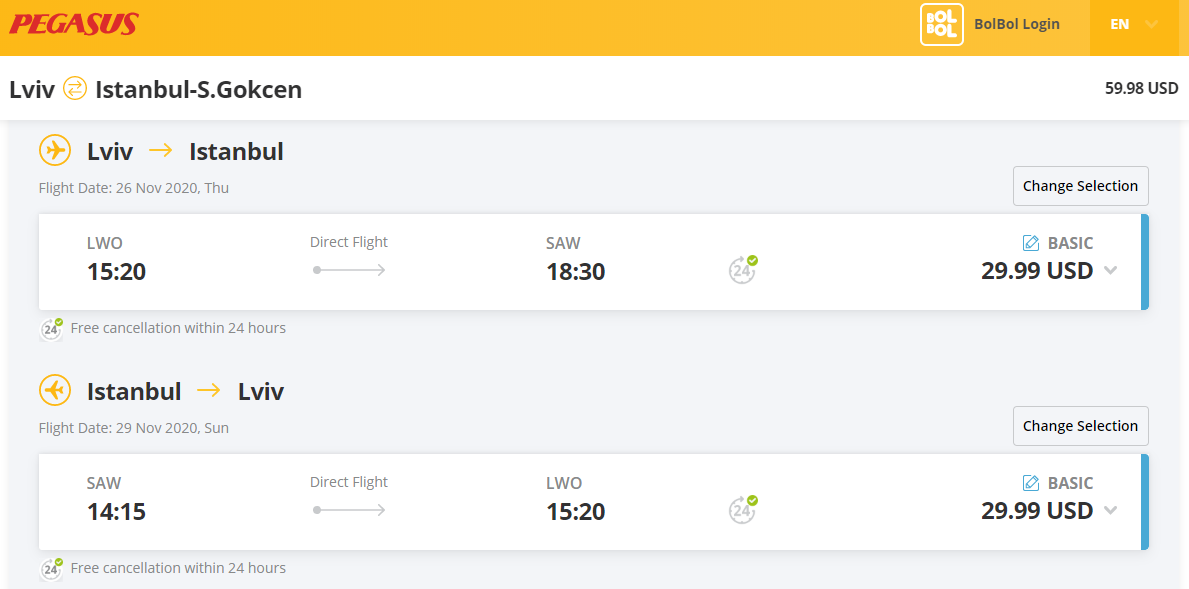Select the return SAW 14:15 flight card

pos(594,502)
